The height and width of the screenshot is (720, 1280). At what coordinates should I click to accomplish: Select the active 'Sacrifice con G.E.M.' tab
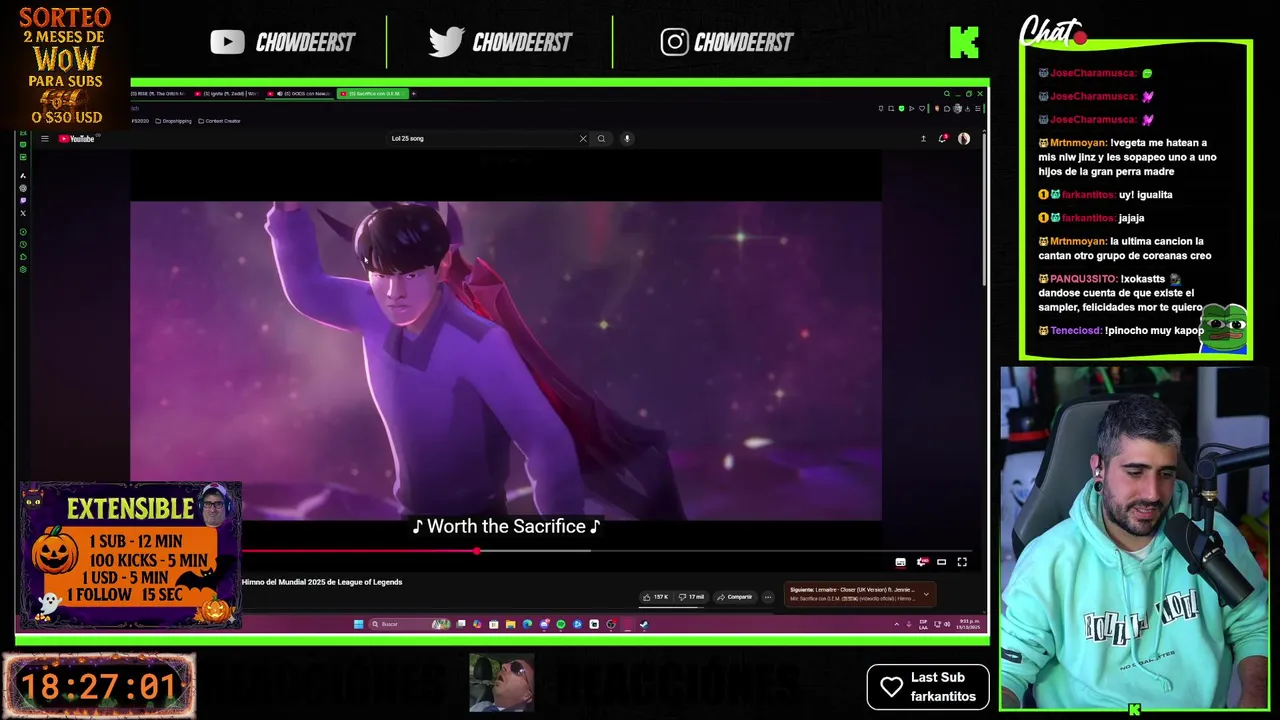click(x=372, y=93)
